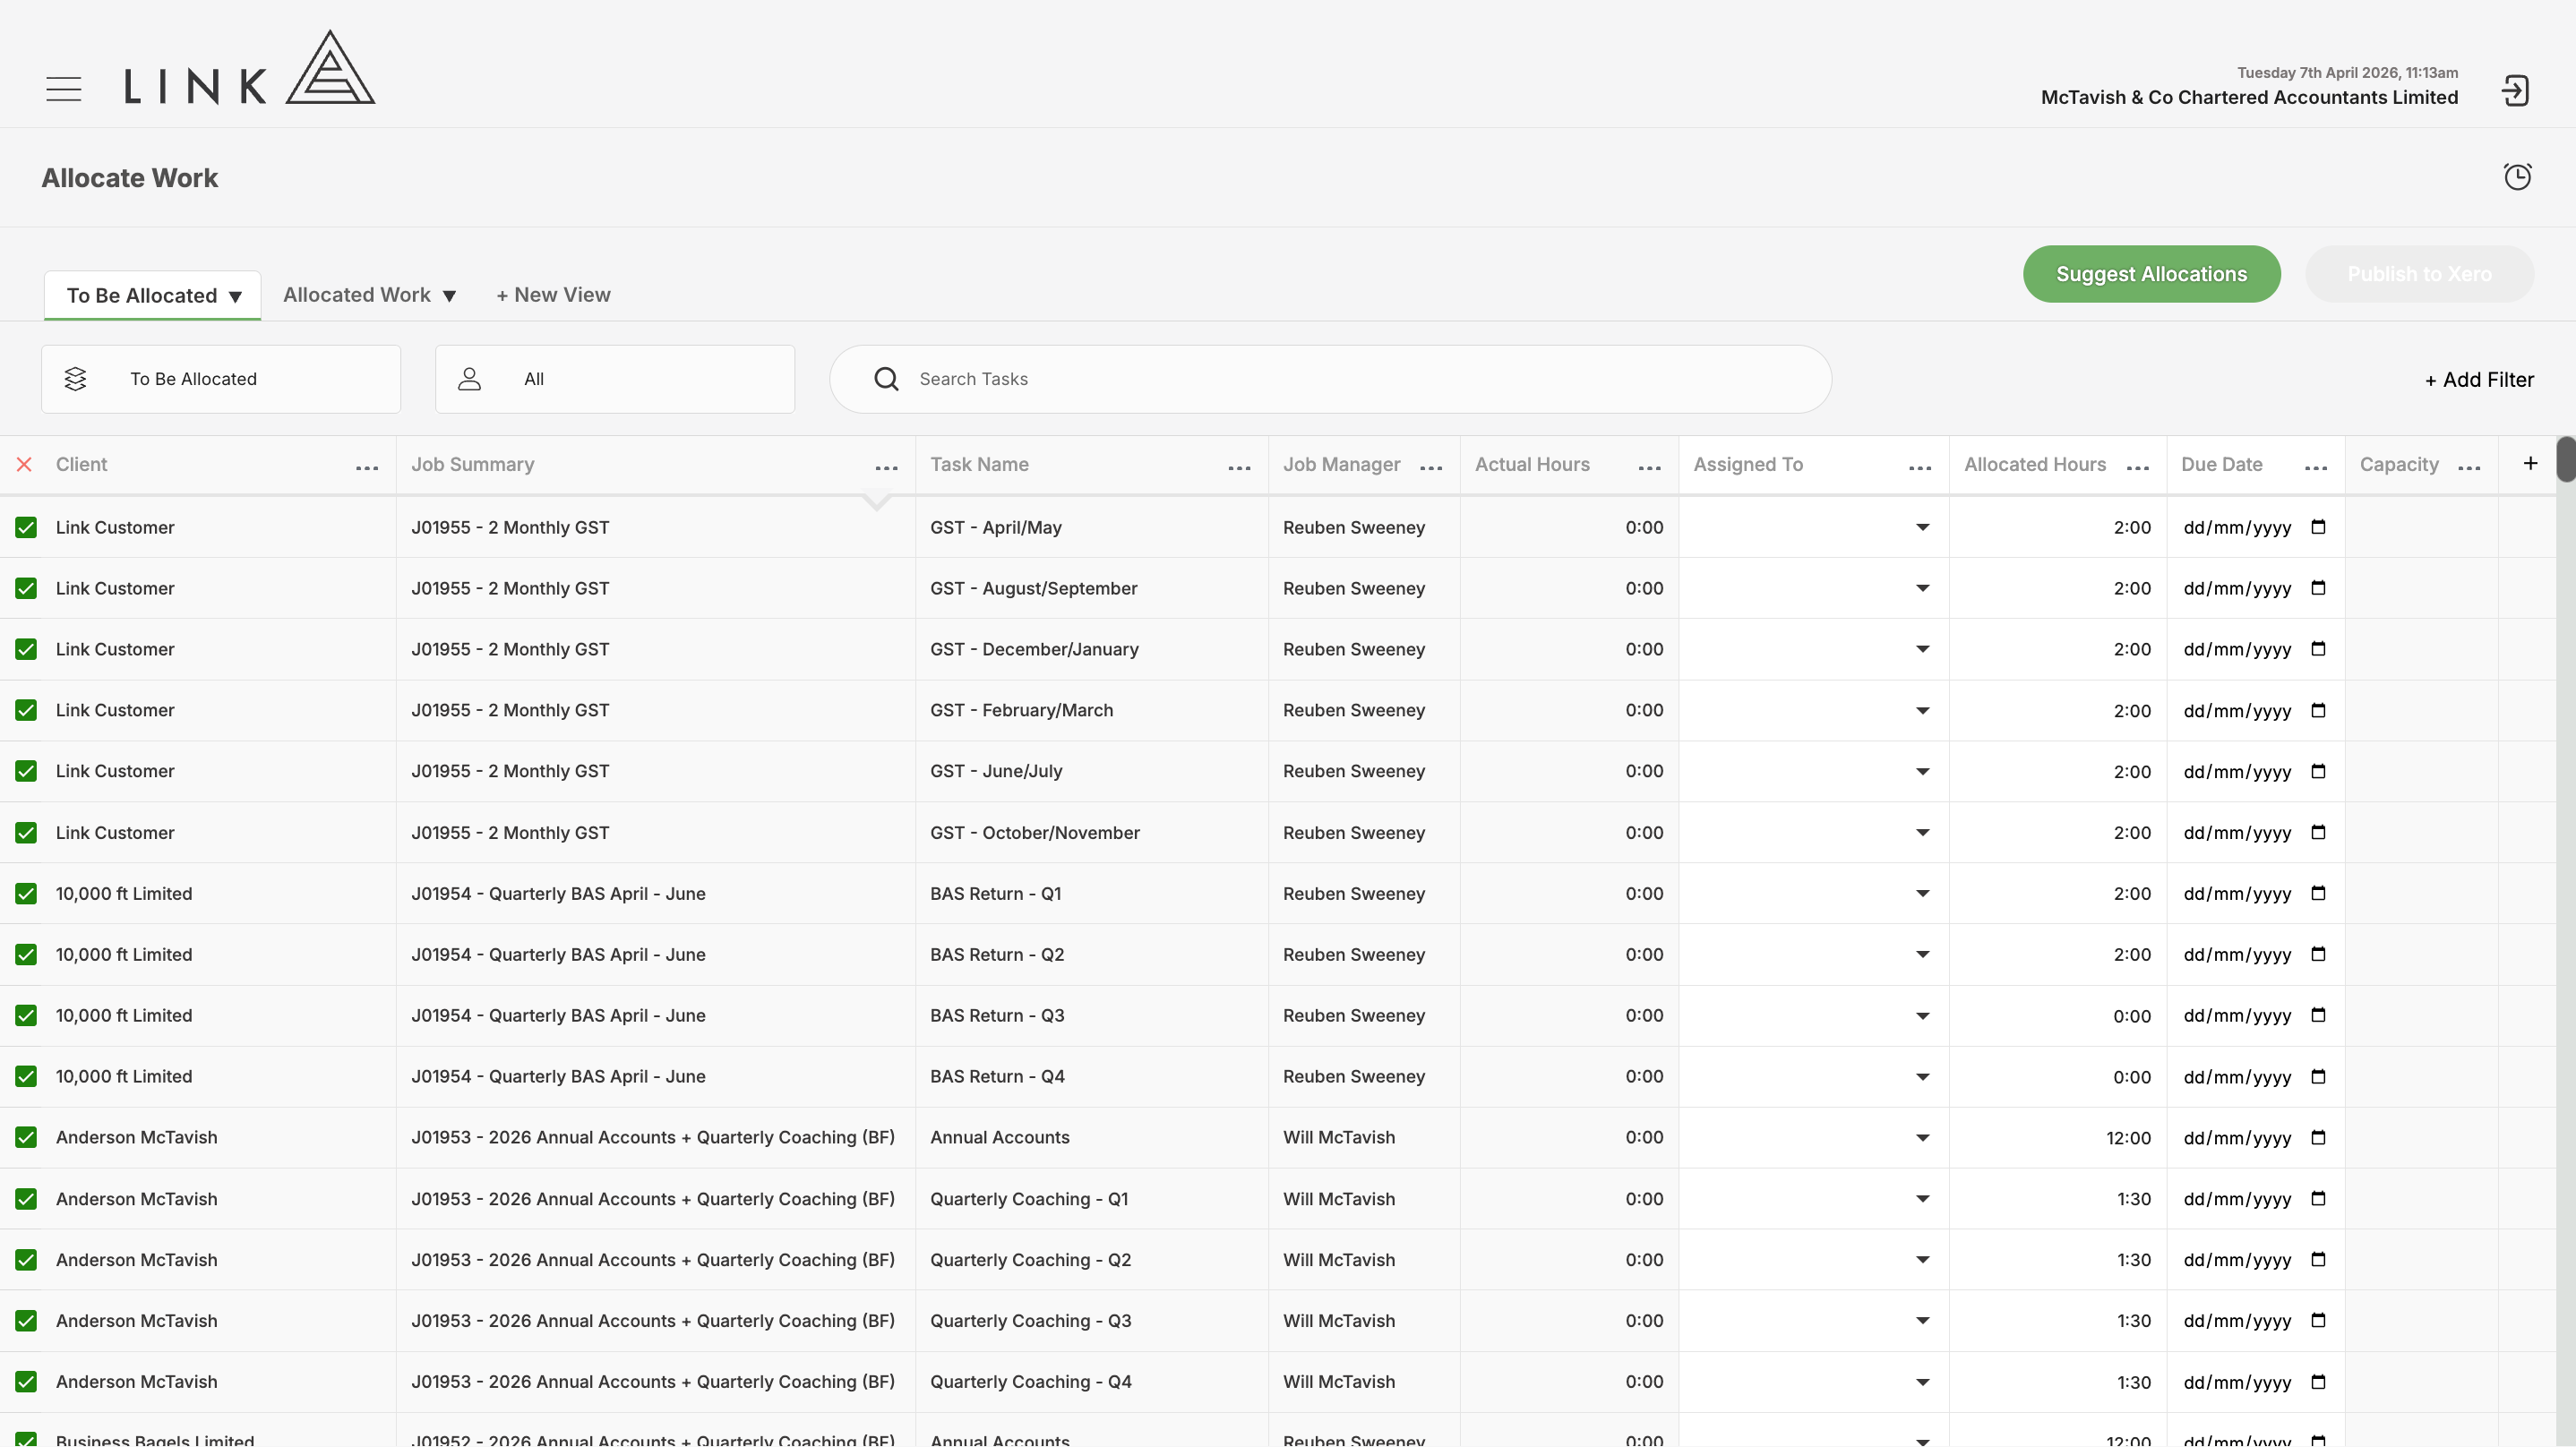Click the Allocate Work page heading
Image resolution: width=2576 pixels, height=1447 pixels.
130,178
